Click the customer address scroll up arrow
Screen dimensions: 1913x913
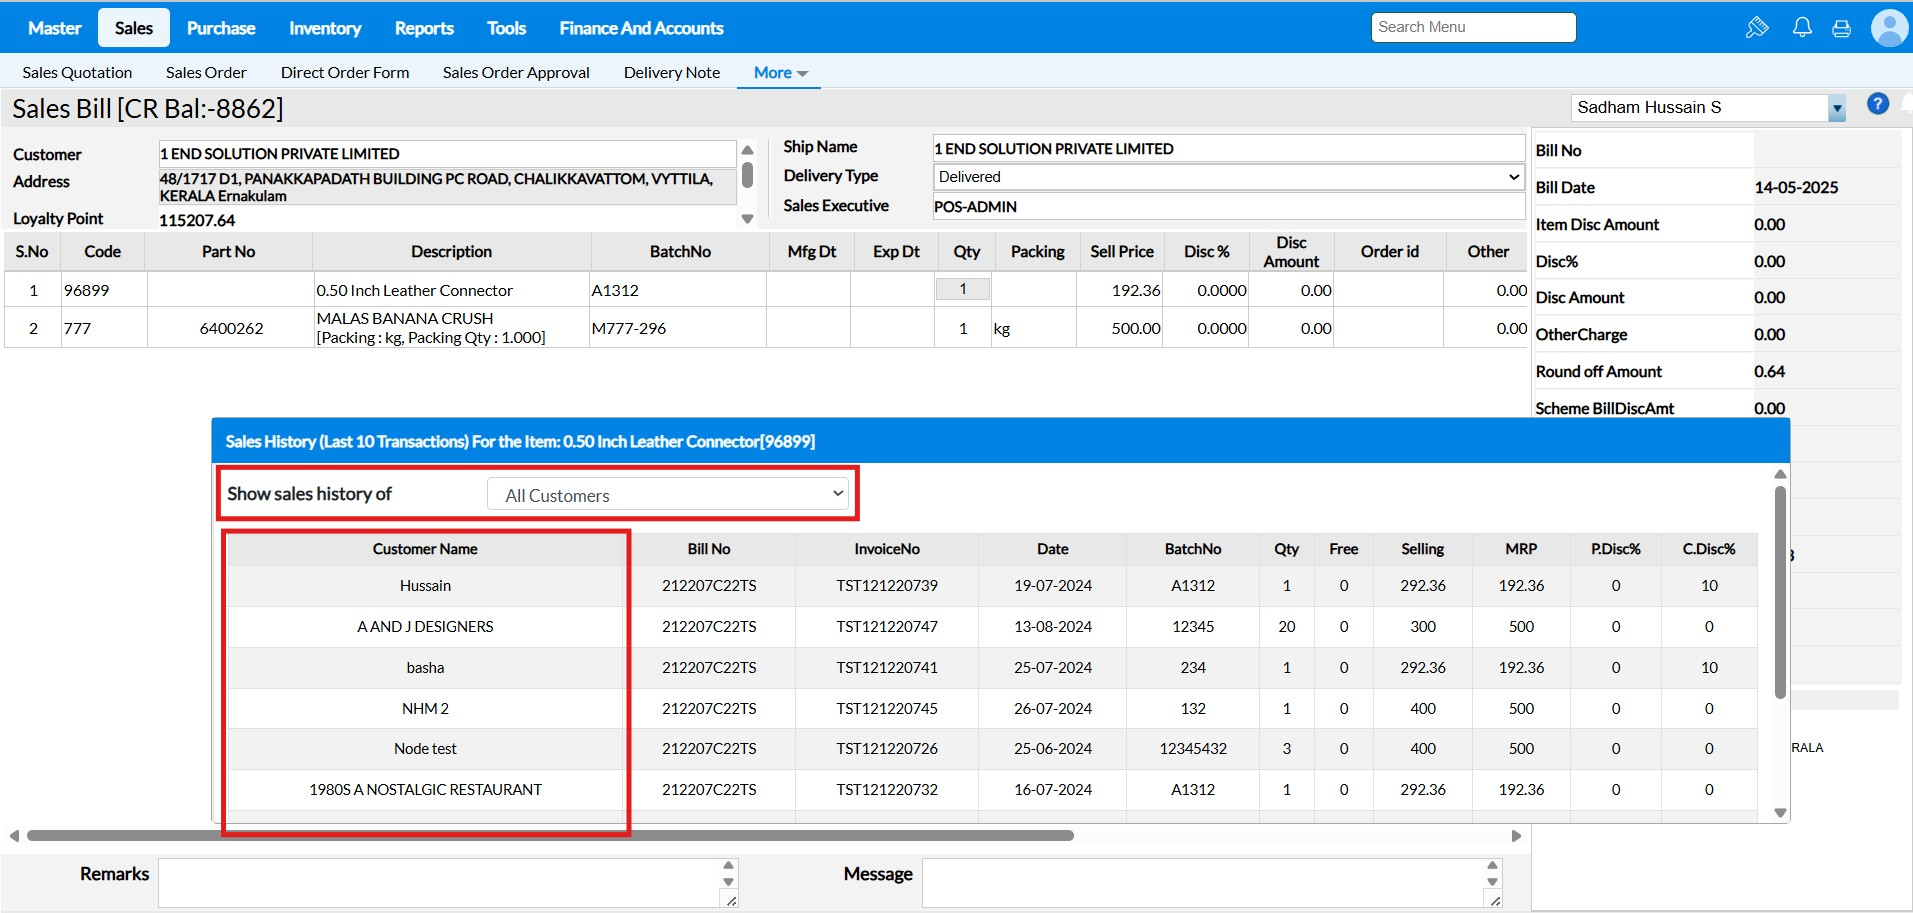(x=747, y=150)
